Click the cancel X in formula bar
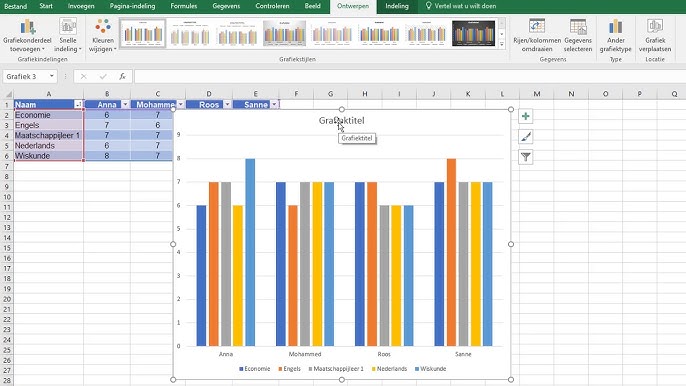This screenshot has width=686, height=386. click(x=83, y=76)
